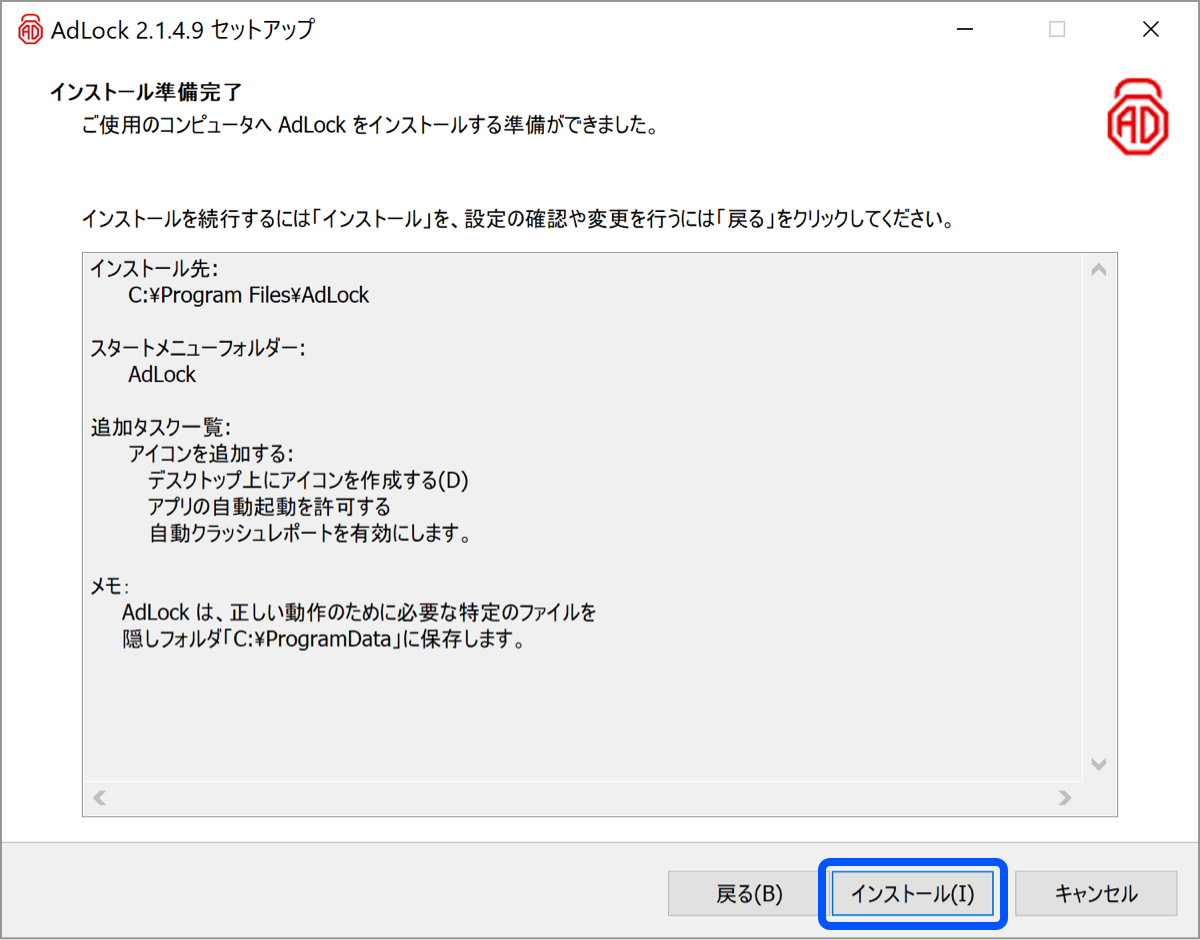Click the scroll down arrow in summary box
This screenshot has width=1200, height=940.
[1098, 765]
